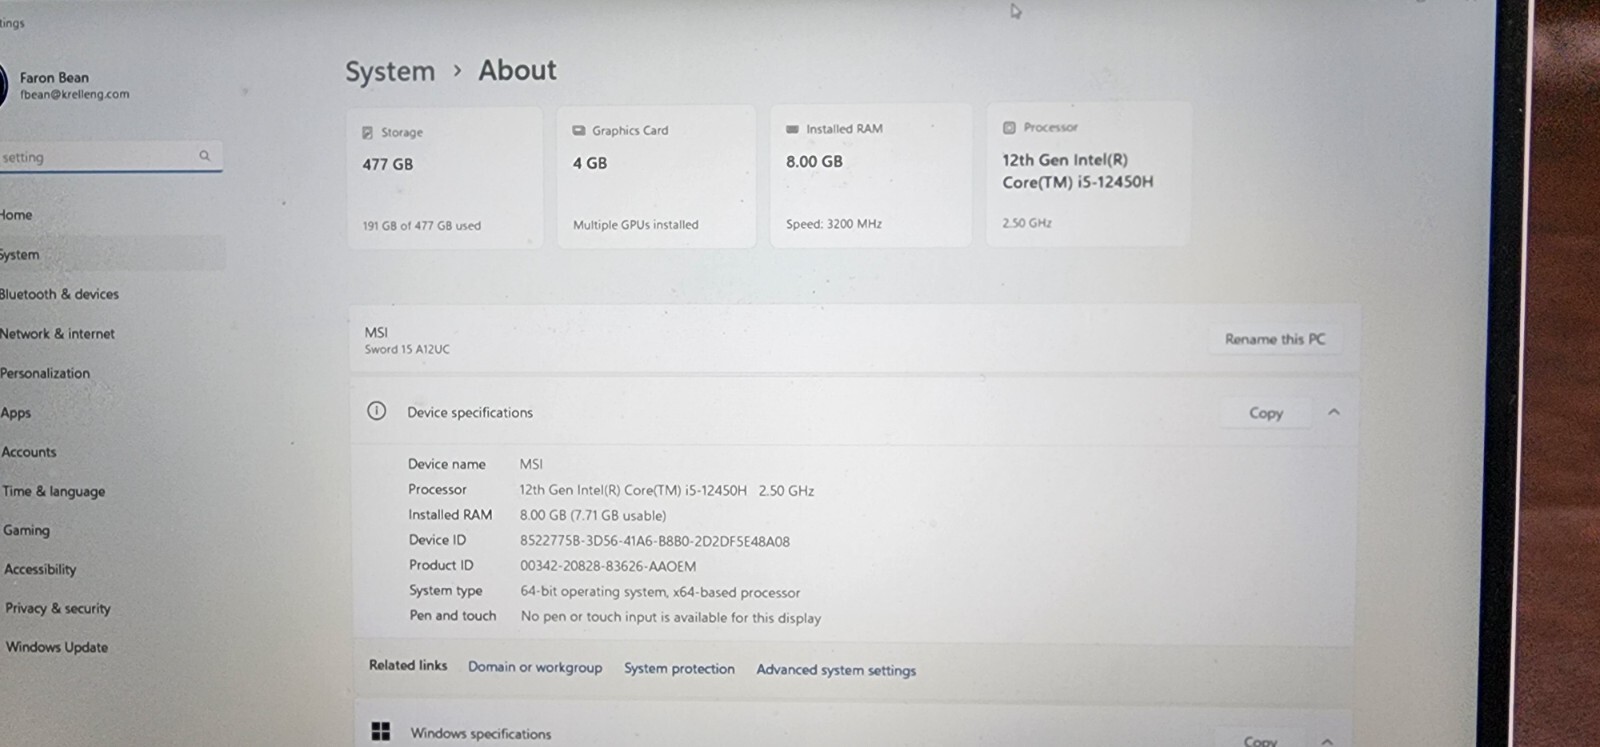Click the Storage card icon
Screen dimensions: 1600x747
pyautogui.click(x=367, y=132)
